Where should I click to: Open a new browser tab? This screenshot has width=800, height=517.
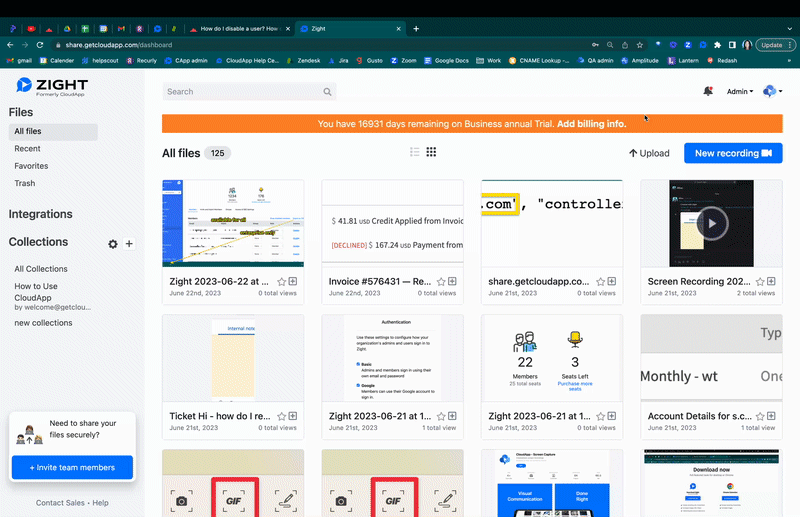[416, 29]
